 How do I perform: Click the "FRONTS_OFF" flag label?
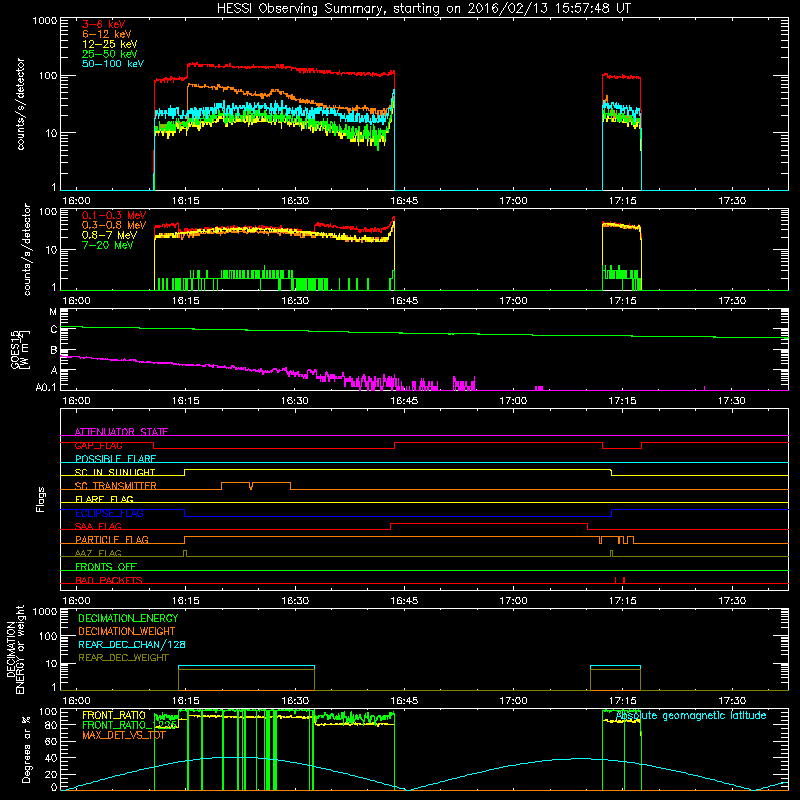[106, 567]
